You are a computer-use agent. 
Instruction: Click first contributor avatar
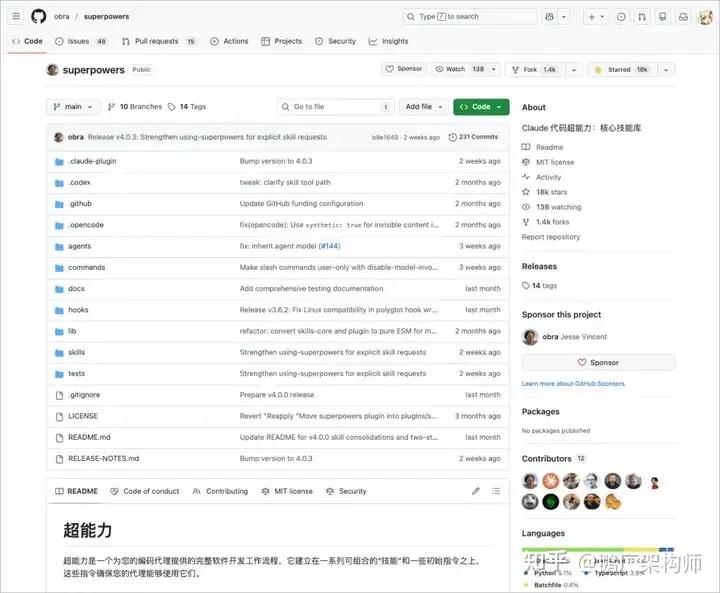(530, 481)
